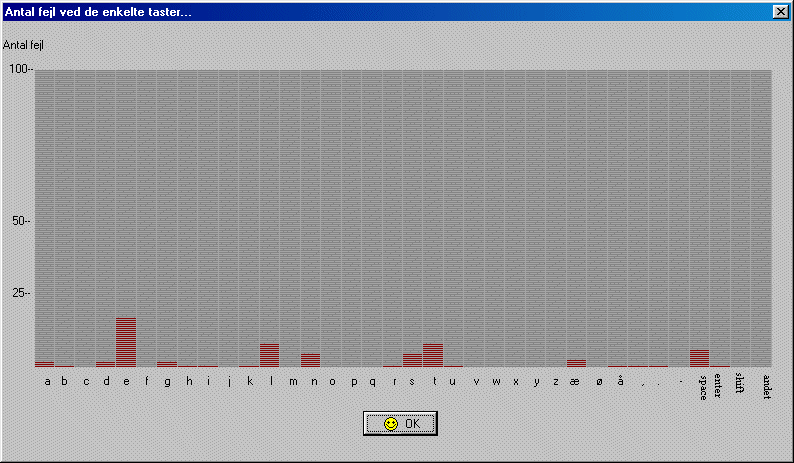
Task: Select the red bar above letter l
Action: (269, 355)
